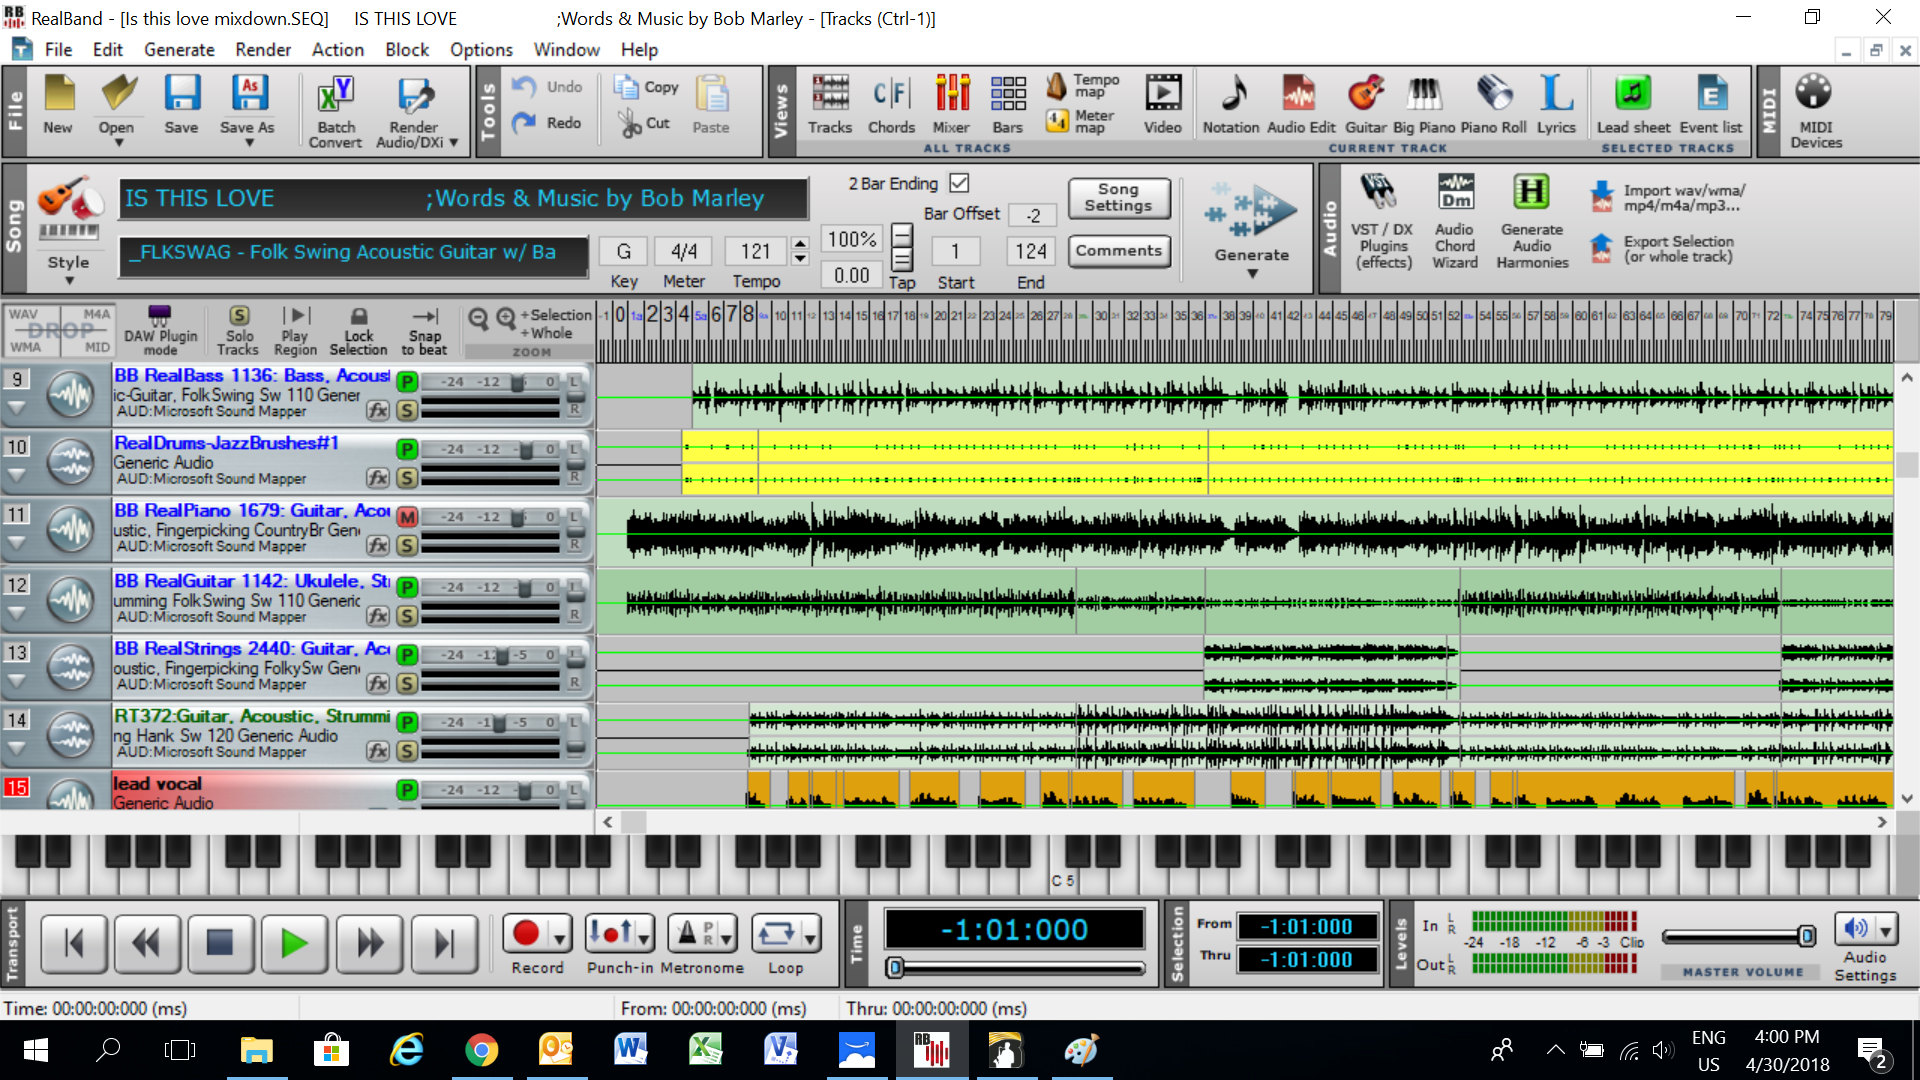
Task: Open the Audio Edit window
Action: coord(1301,105)
